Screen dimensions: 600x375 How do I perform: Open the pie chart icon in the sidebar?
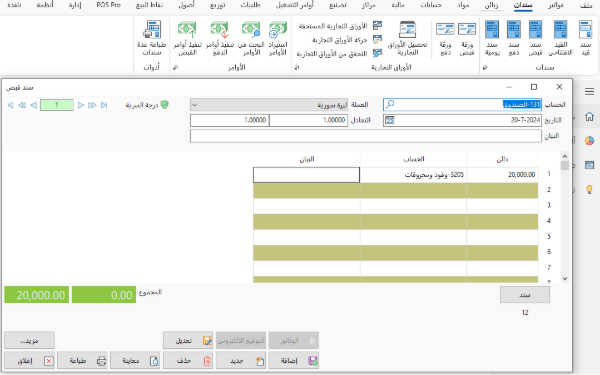(589, 140)
